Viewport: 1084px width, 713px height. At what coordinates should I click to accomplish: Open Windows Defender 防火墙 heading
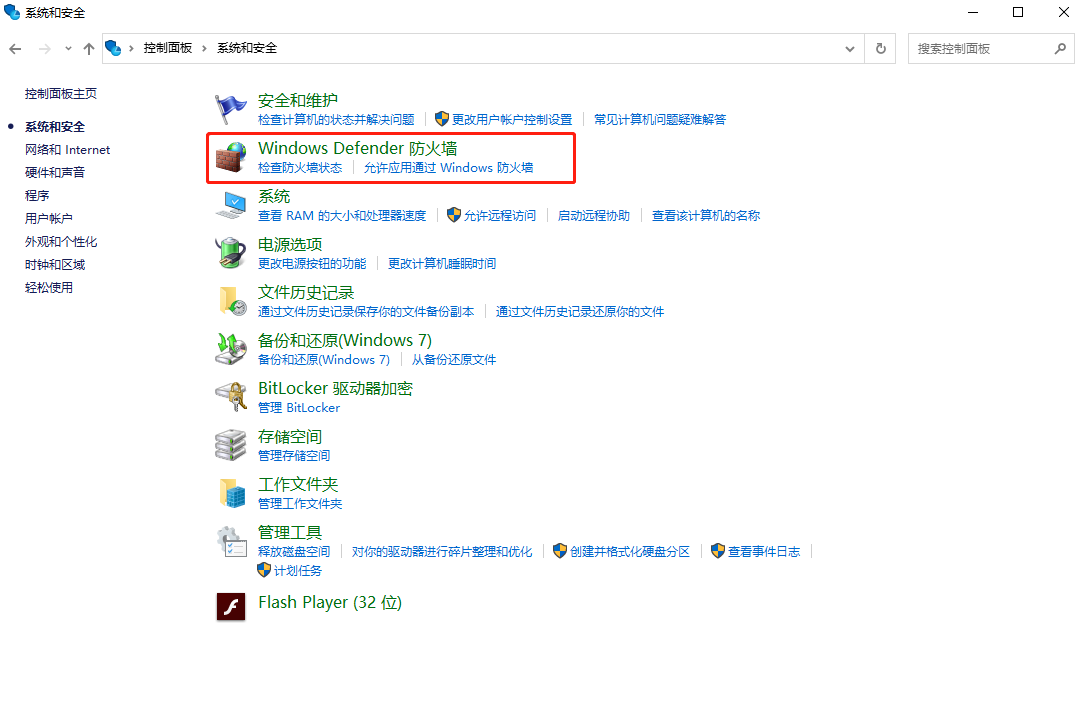[x=357, y=148]
